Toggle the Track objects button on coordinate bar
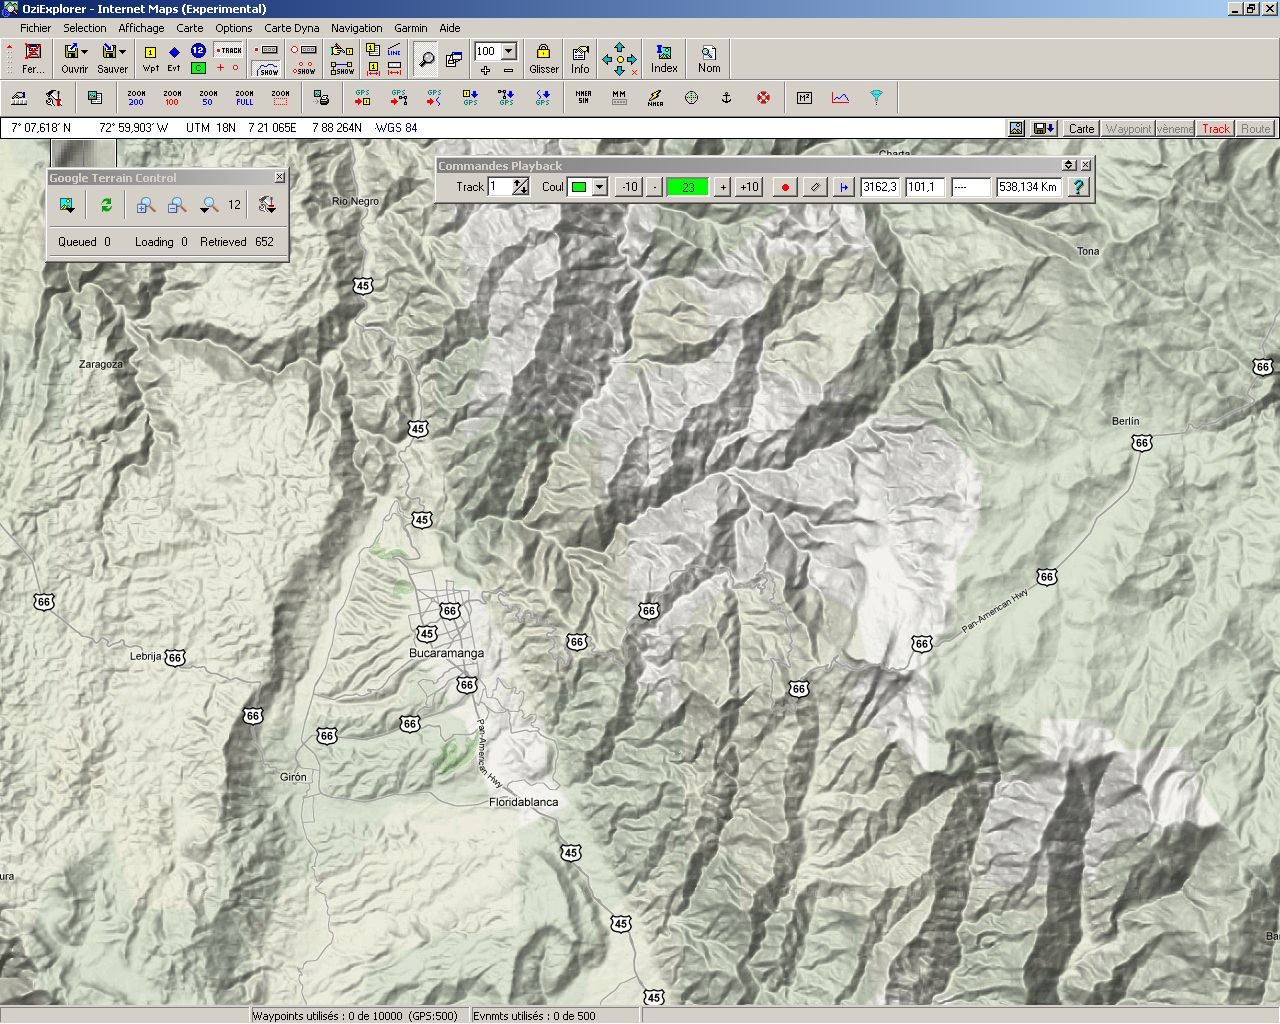Screen dimensions: 1280x1024 click(x=1215, y=128)
